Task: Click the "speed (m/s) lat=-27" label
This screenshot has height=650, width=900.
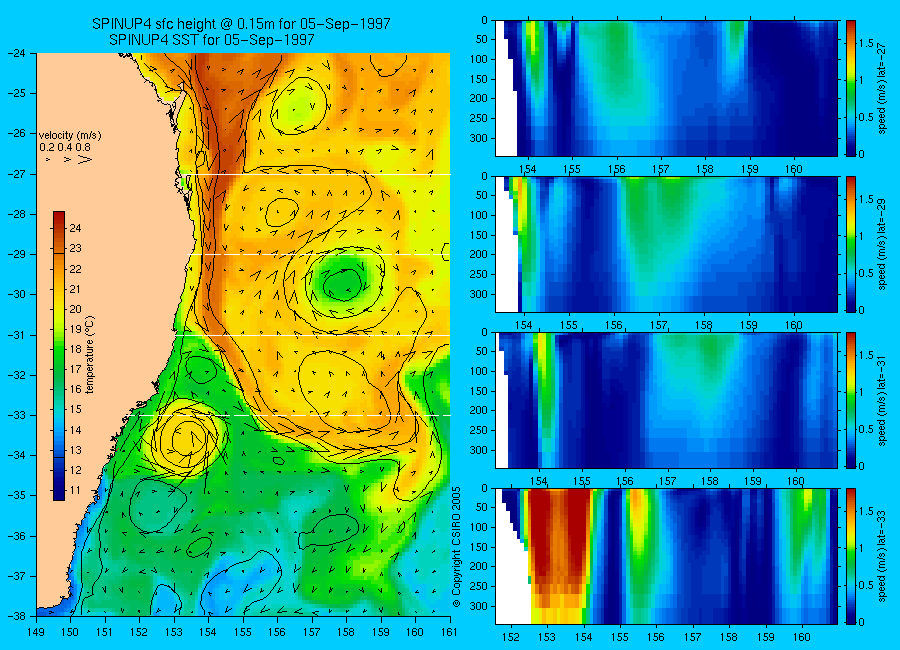Action: tap(883, 88)
